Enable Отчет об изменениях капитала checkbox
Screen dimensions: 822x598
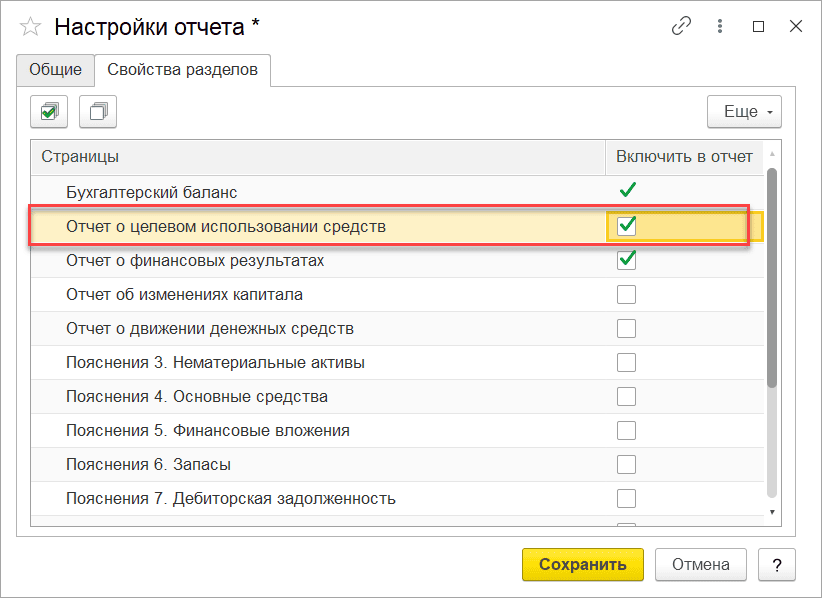[x=627, y=294]
